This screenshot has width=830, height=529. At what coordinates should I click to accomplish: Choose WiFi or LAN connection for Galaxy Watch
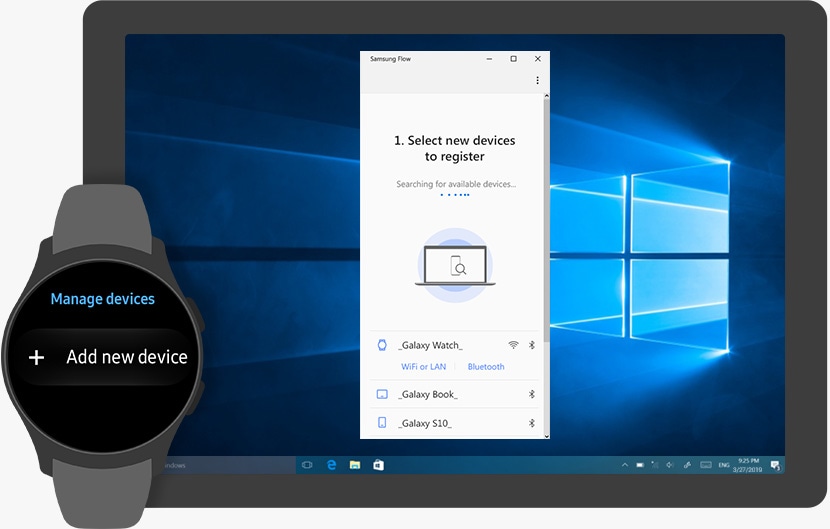tap(423, 367)
